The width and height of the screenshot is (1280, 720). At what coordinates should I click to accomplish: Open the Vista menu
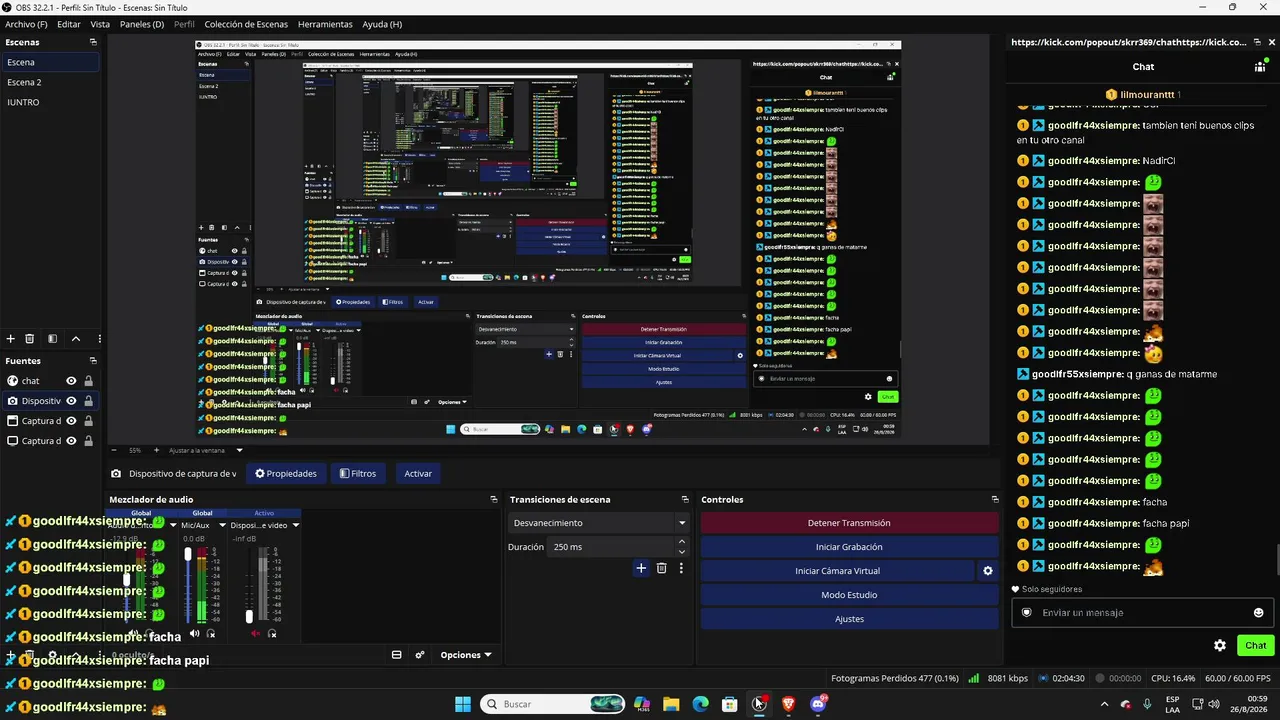100,24
